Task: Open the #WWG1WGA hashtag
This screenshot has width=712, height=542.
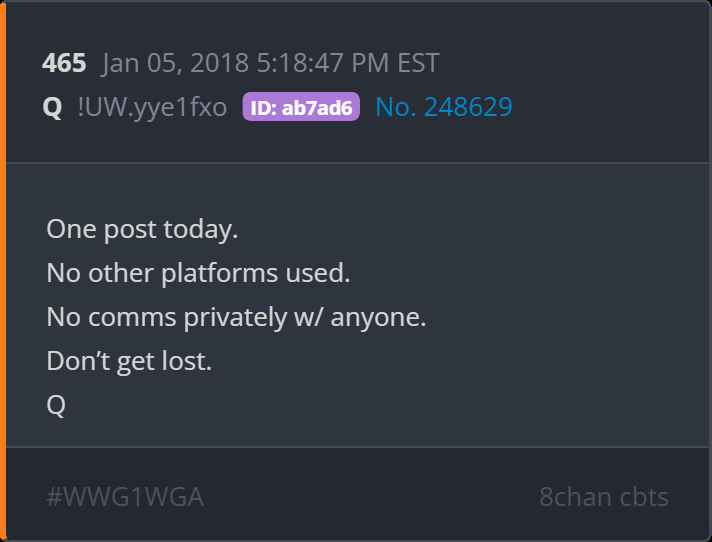Action: point(125,496)
